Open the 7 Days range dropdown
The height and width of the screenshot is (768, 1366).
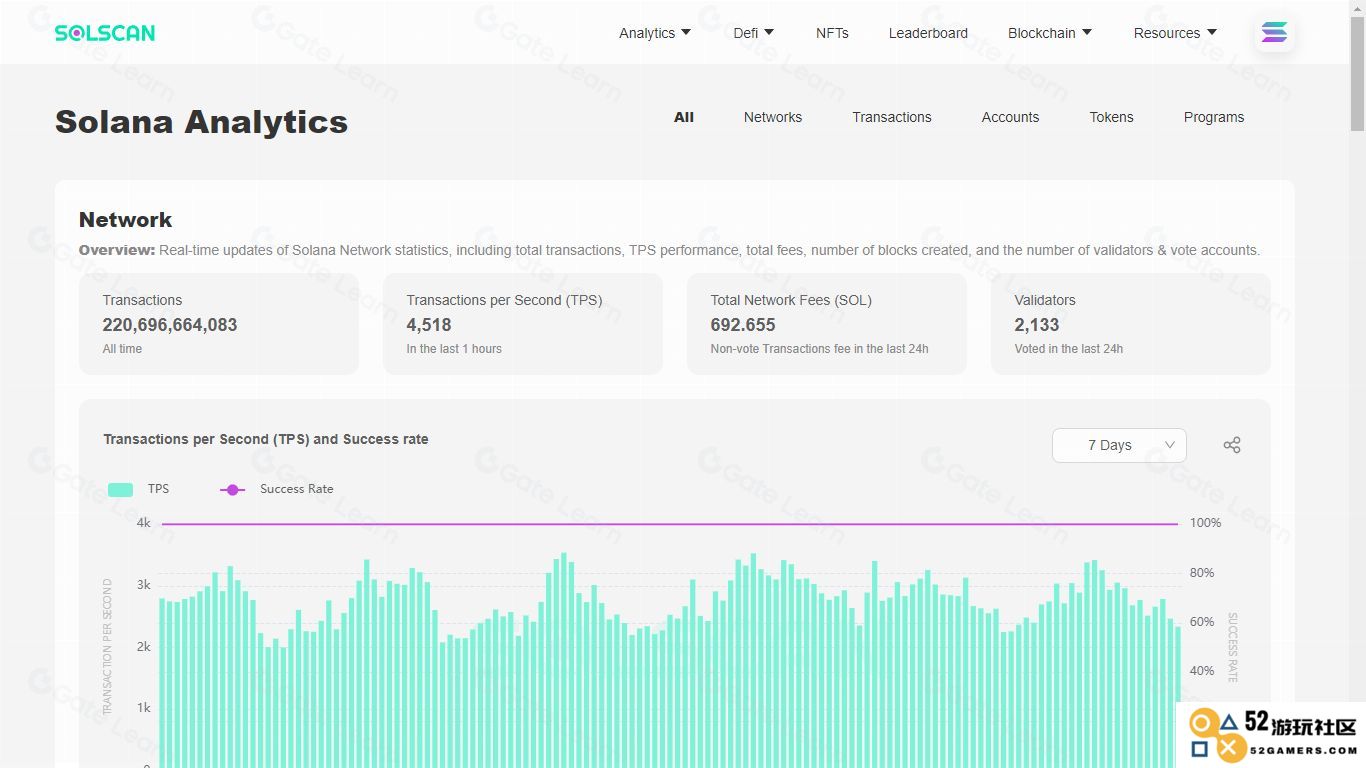[1119, 445]
